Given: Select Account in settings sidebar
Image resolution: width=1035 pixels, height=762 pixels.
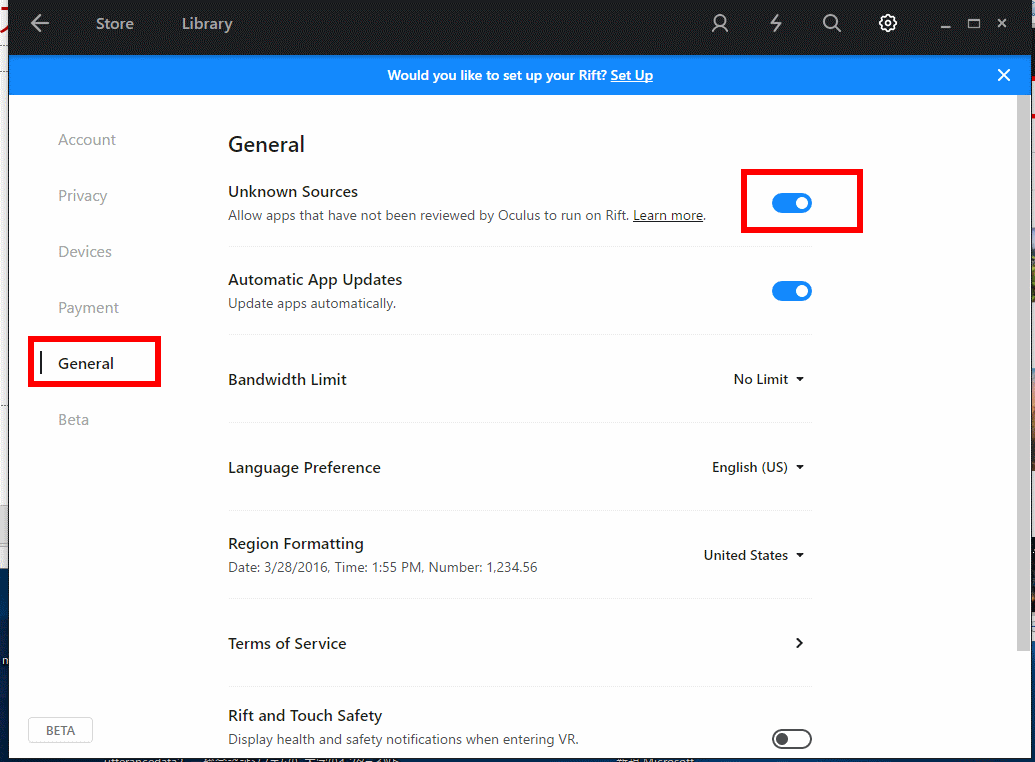Looking at the screenshot, I should pos(86,139).
